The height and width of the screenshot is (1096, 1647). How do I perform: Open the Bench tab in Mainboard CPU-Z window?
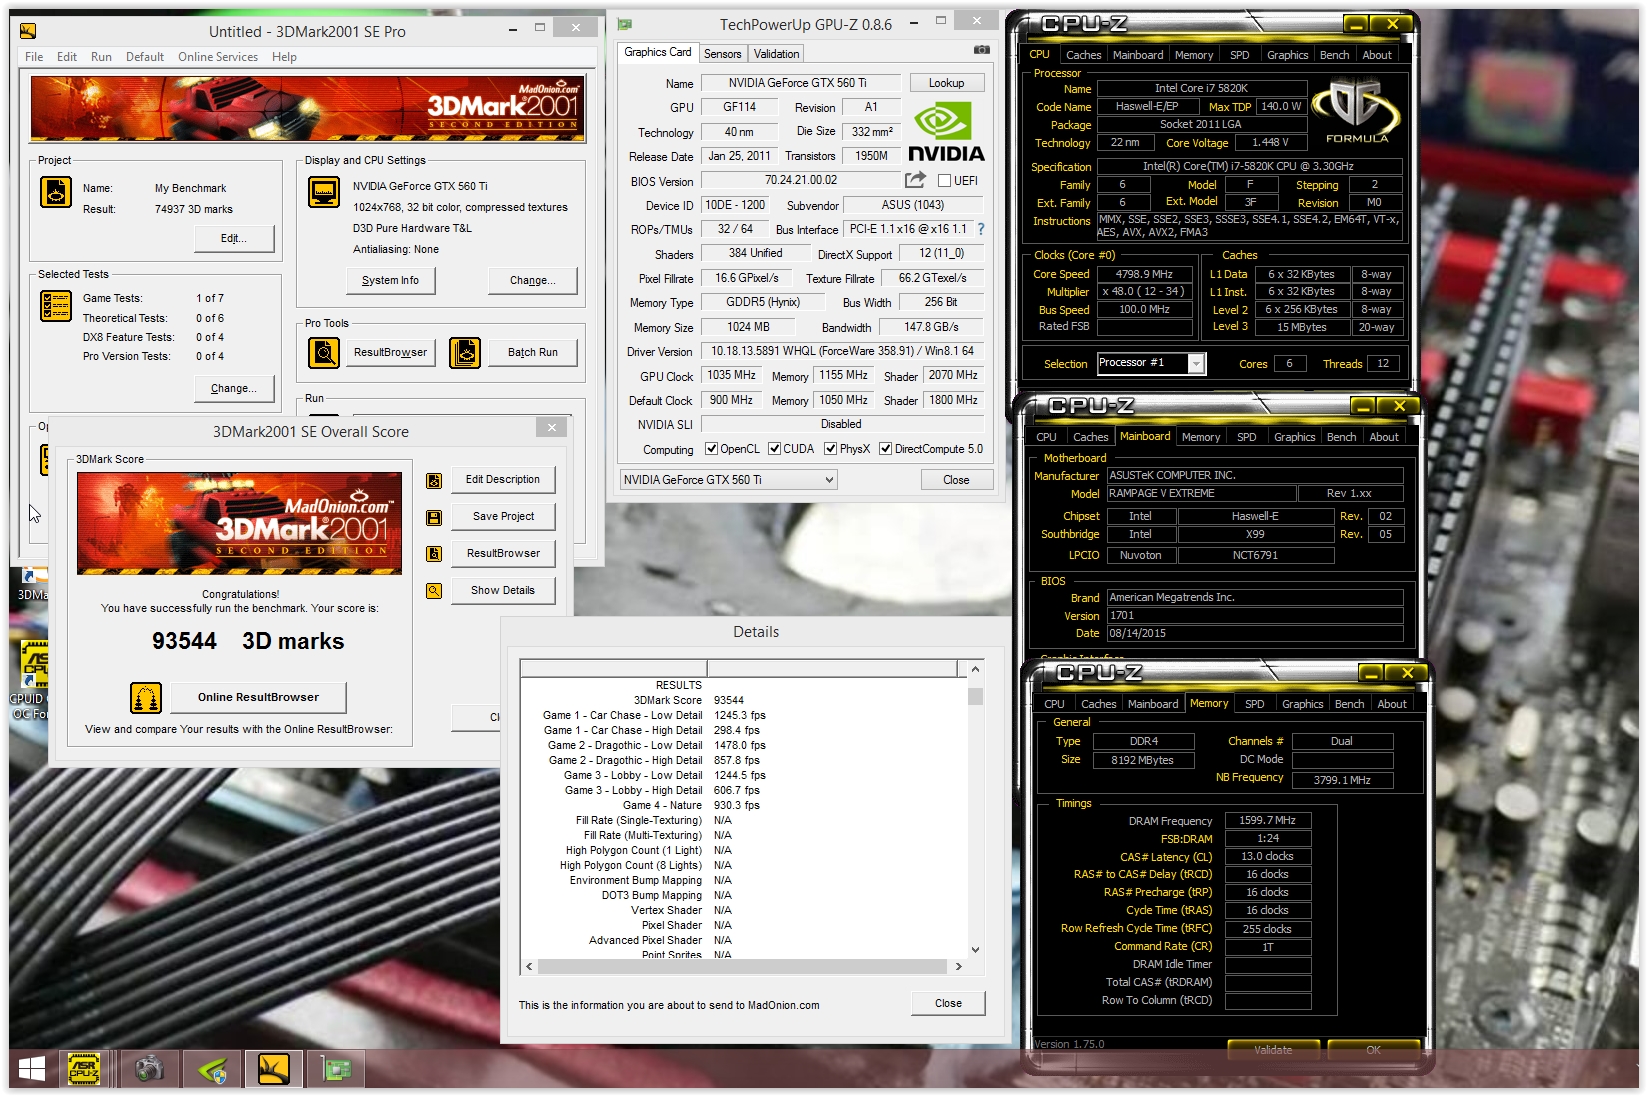[1341, 437]
